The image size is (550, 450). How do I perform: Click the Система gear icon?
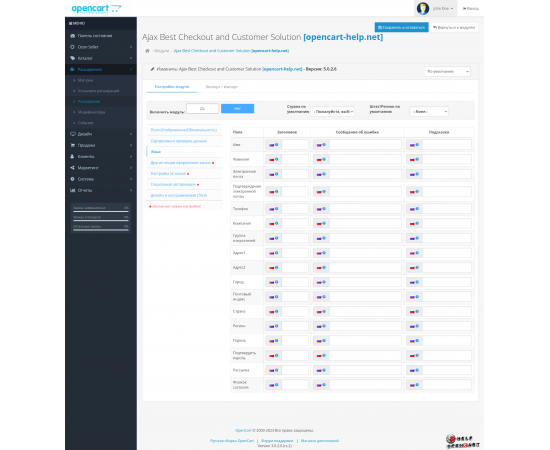[x=73, y=179]
